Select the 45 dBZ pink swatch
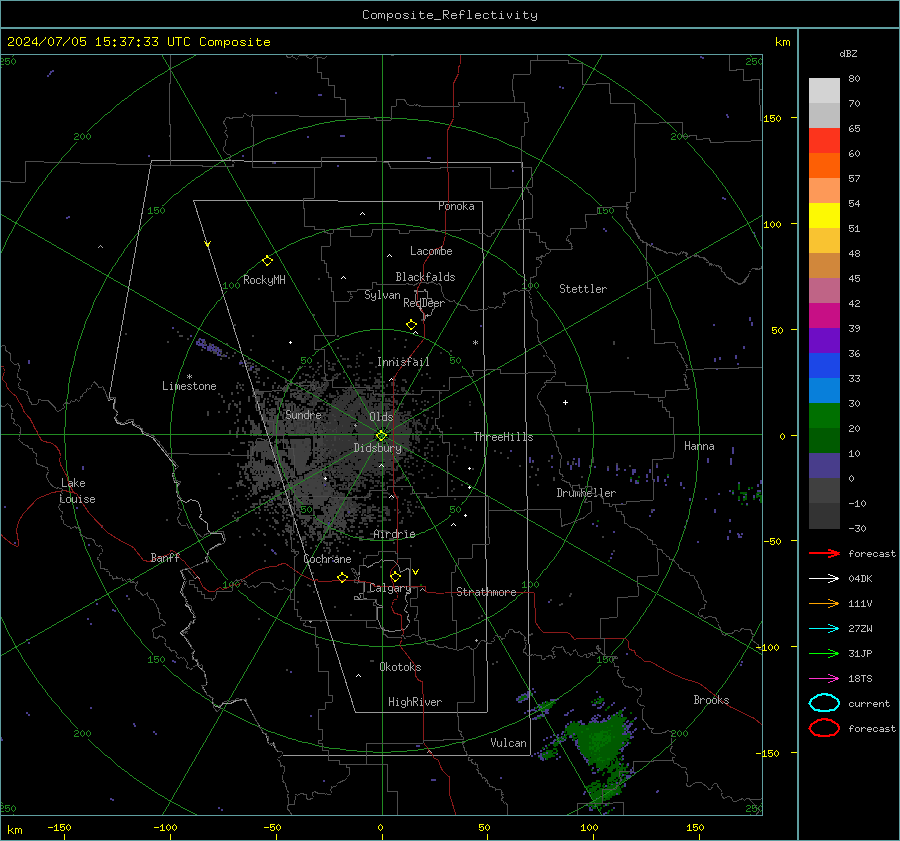Screen dimensions: 900x841 coord(824,290)
